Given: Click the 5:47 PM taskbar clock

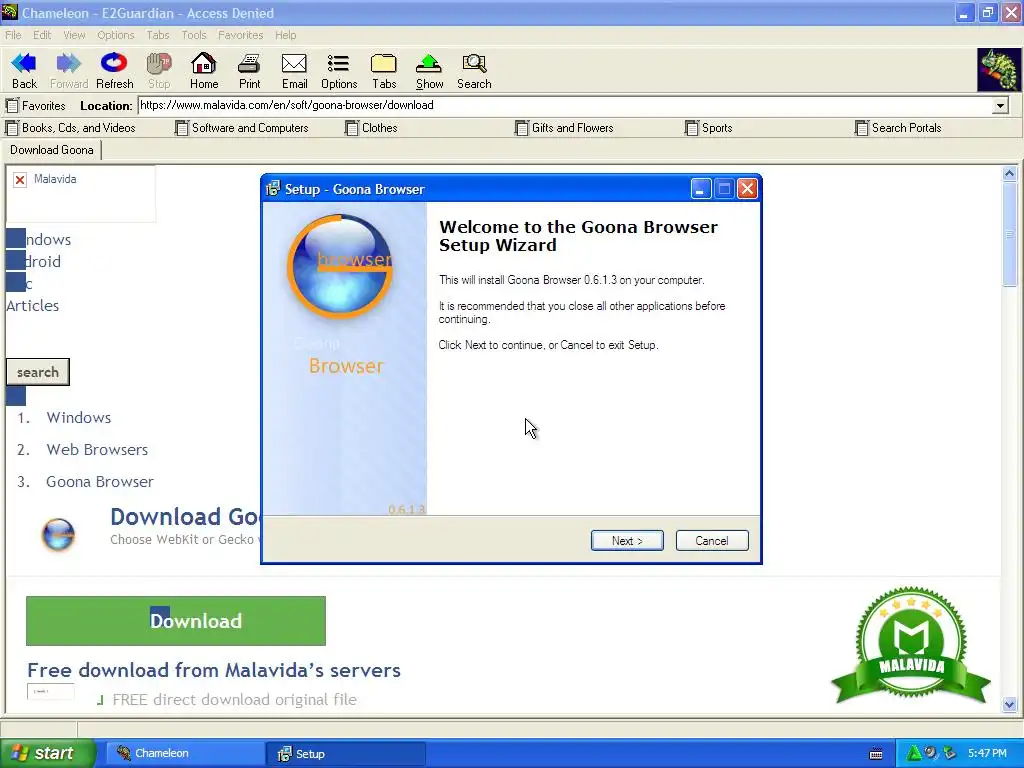Looking at the screenshot, I should (987, 754).
